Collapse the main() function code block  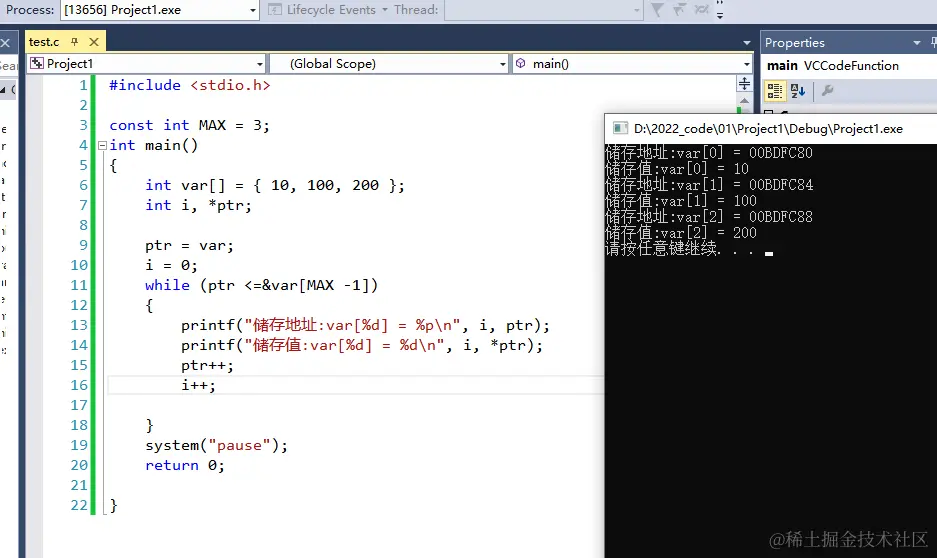pyautogui.click(x=102, y=145)
